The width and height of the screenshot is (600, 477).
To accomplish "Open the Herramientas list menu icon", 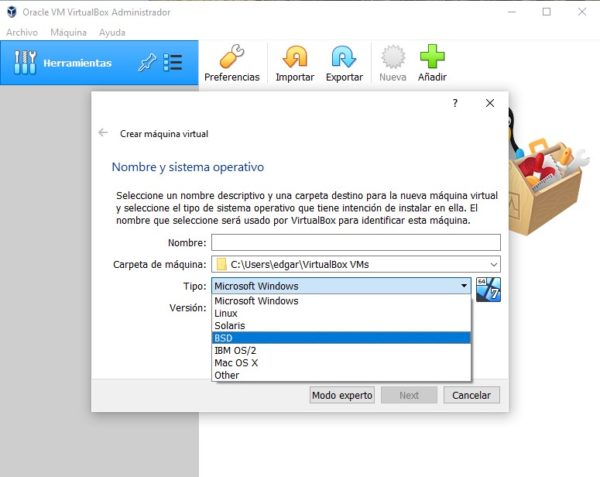I will (173, 62).
